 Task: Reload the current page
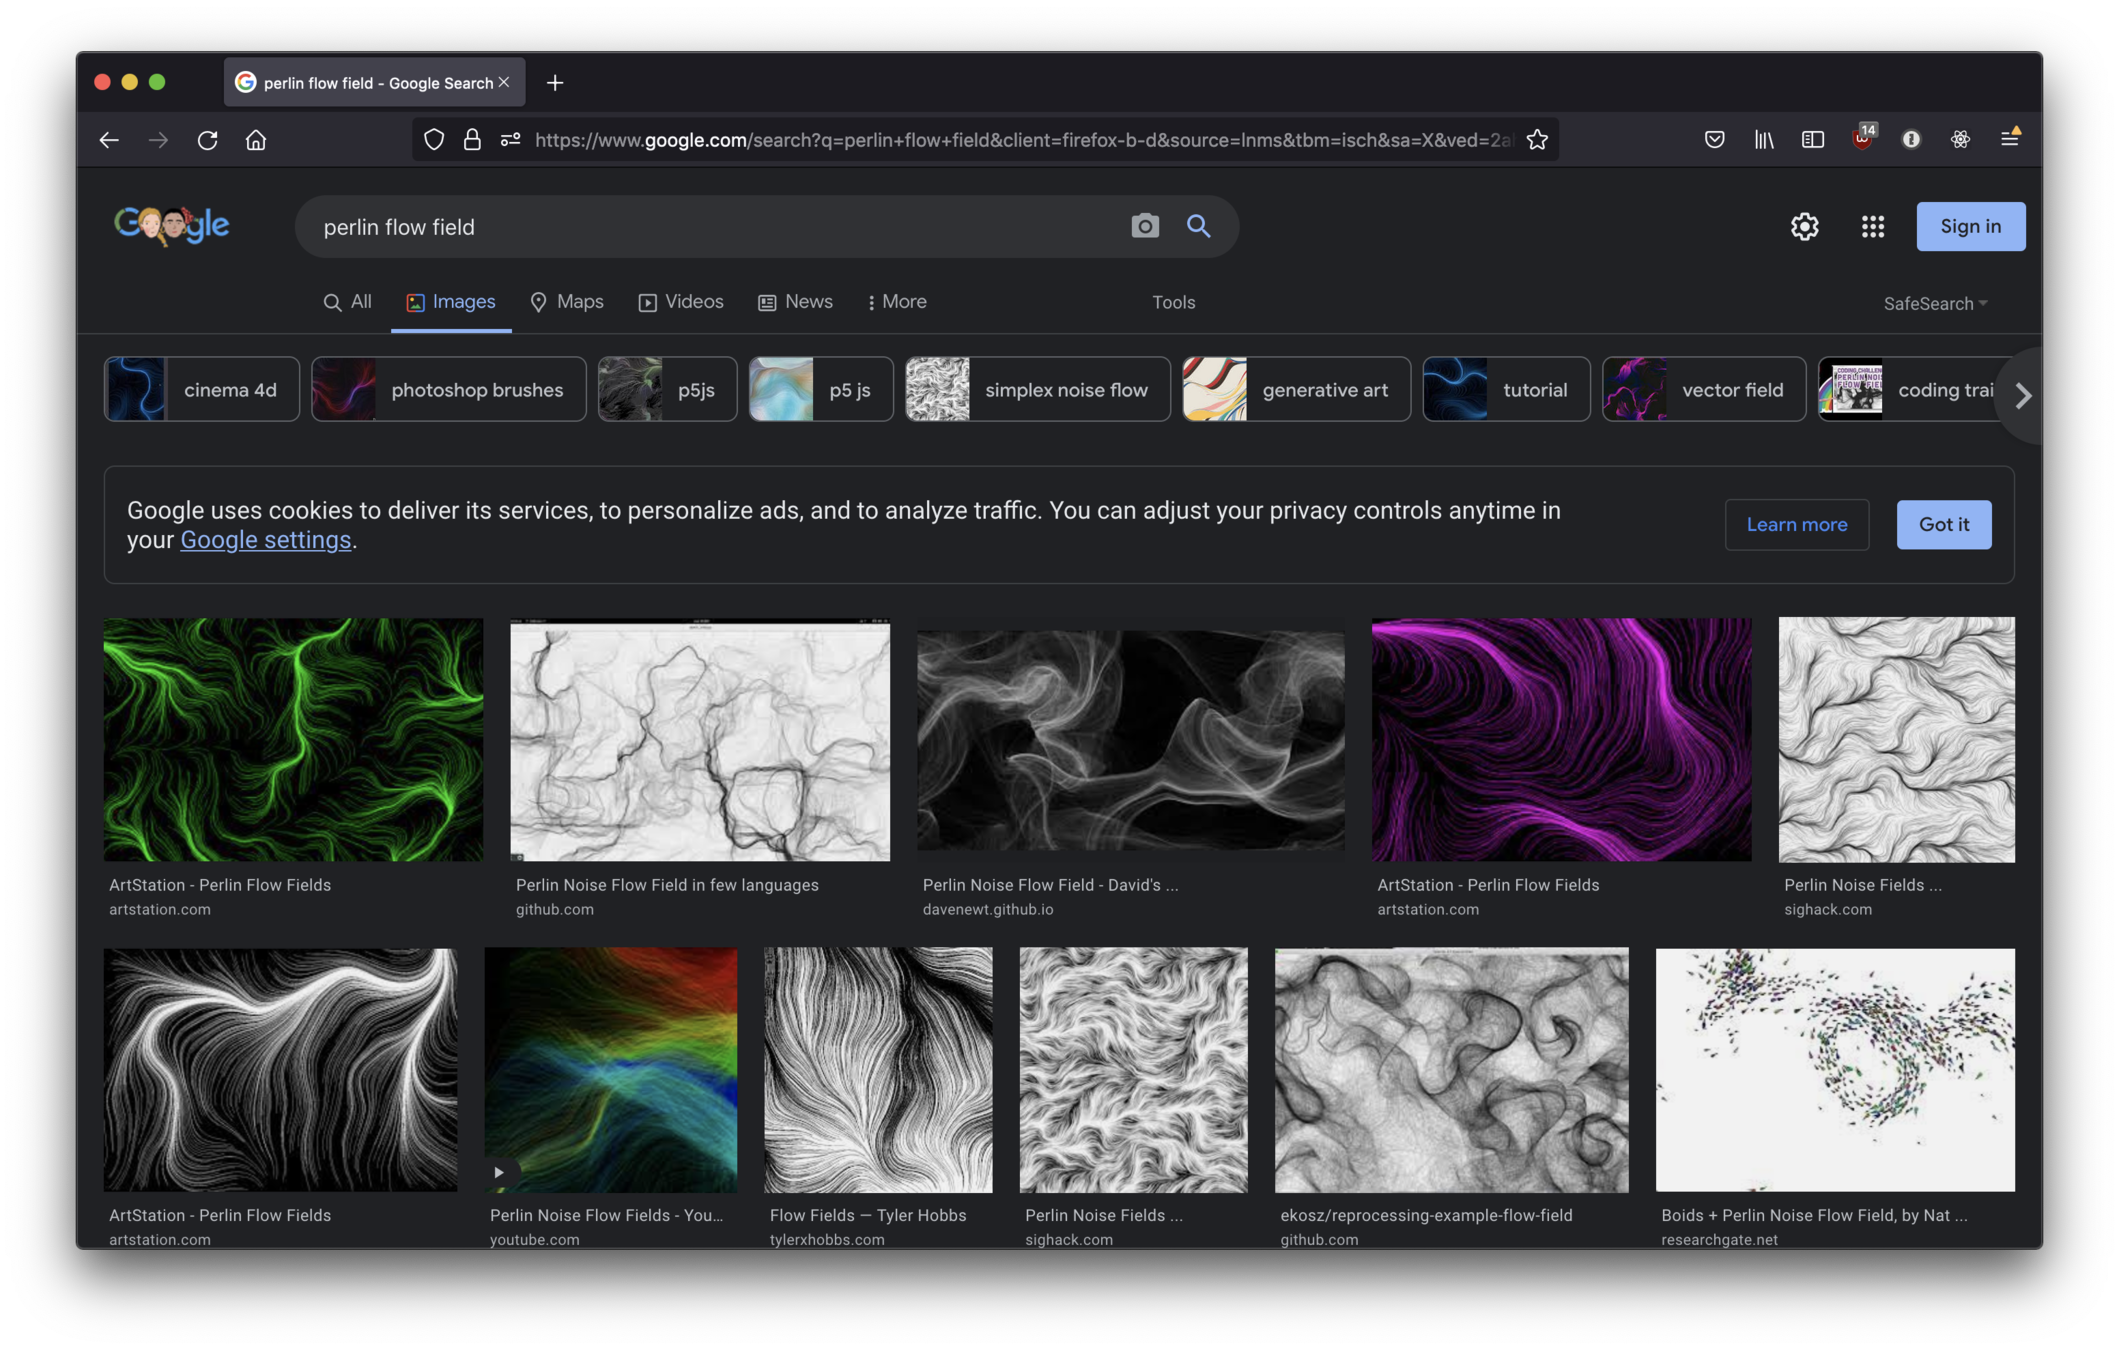tap(207, 140)
